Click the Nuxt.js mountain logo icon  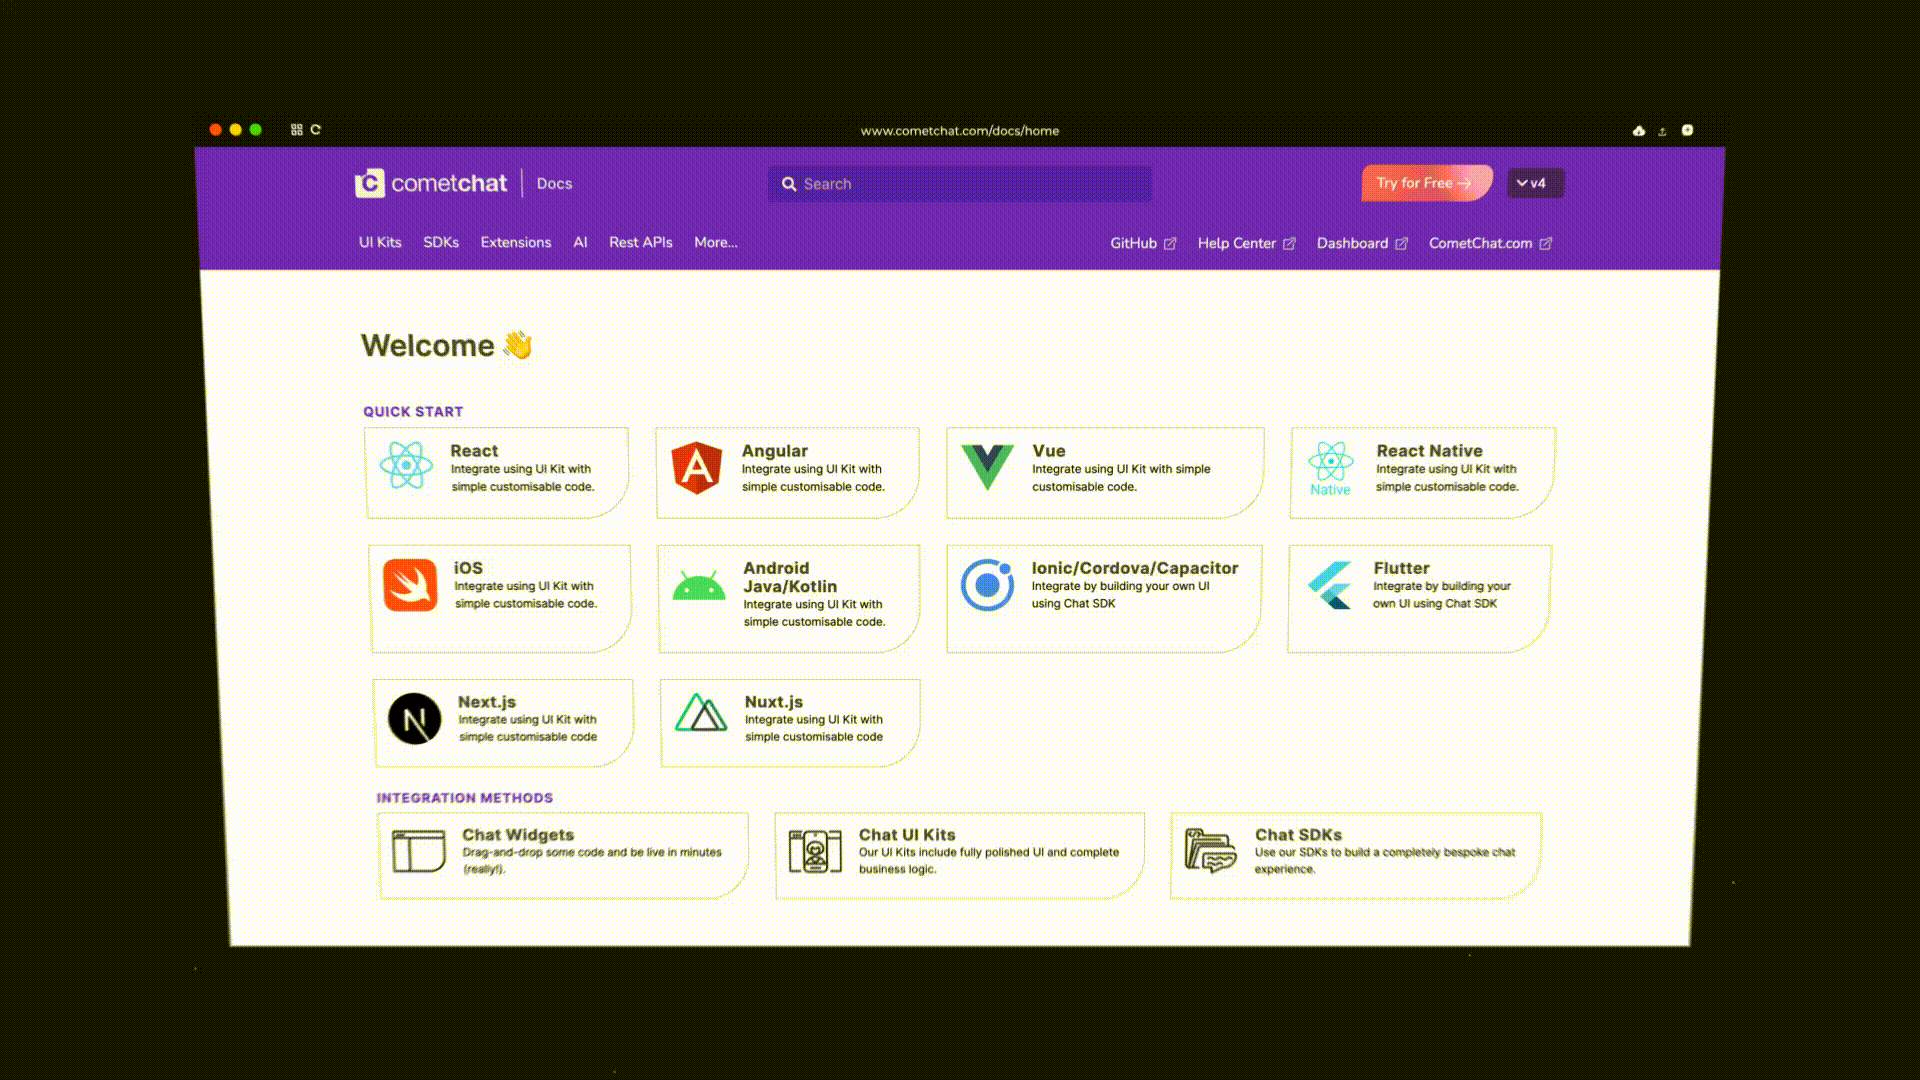(701, 714)
